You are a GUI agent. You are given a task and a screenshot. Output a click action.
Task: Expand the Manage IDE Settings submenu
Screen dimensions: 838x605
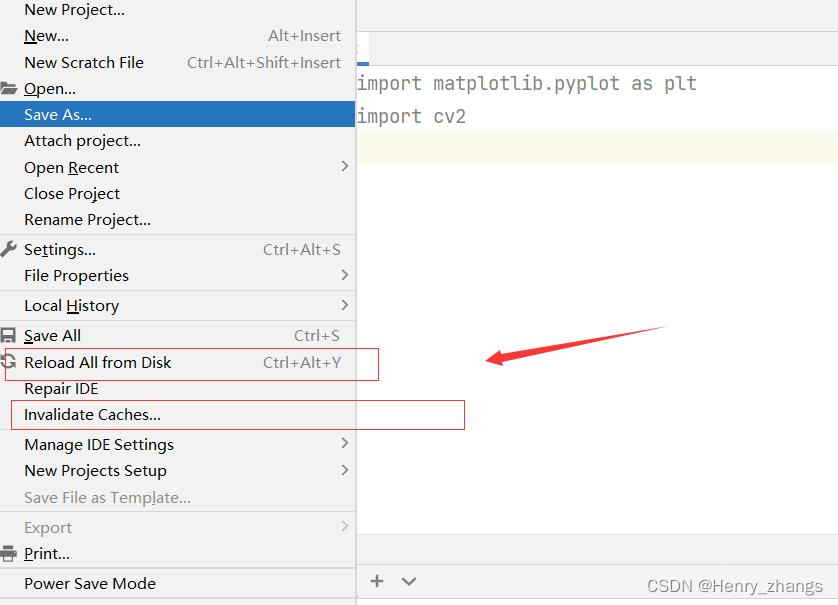[x=344, y=444]
